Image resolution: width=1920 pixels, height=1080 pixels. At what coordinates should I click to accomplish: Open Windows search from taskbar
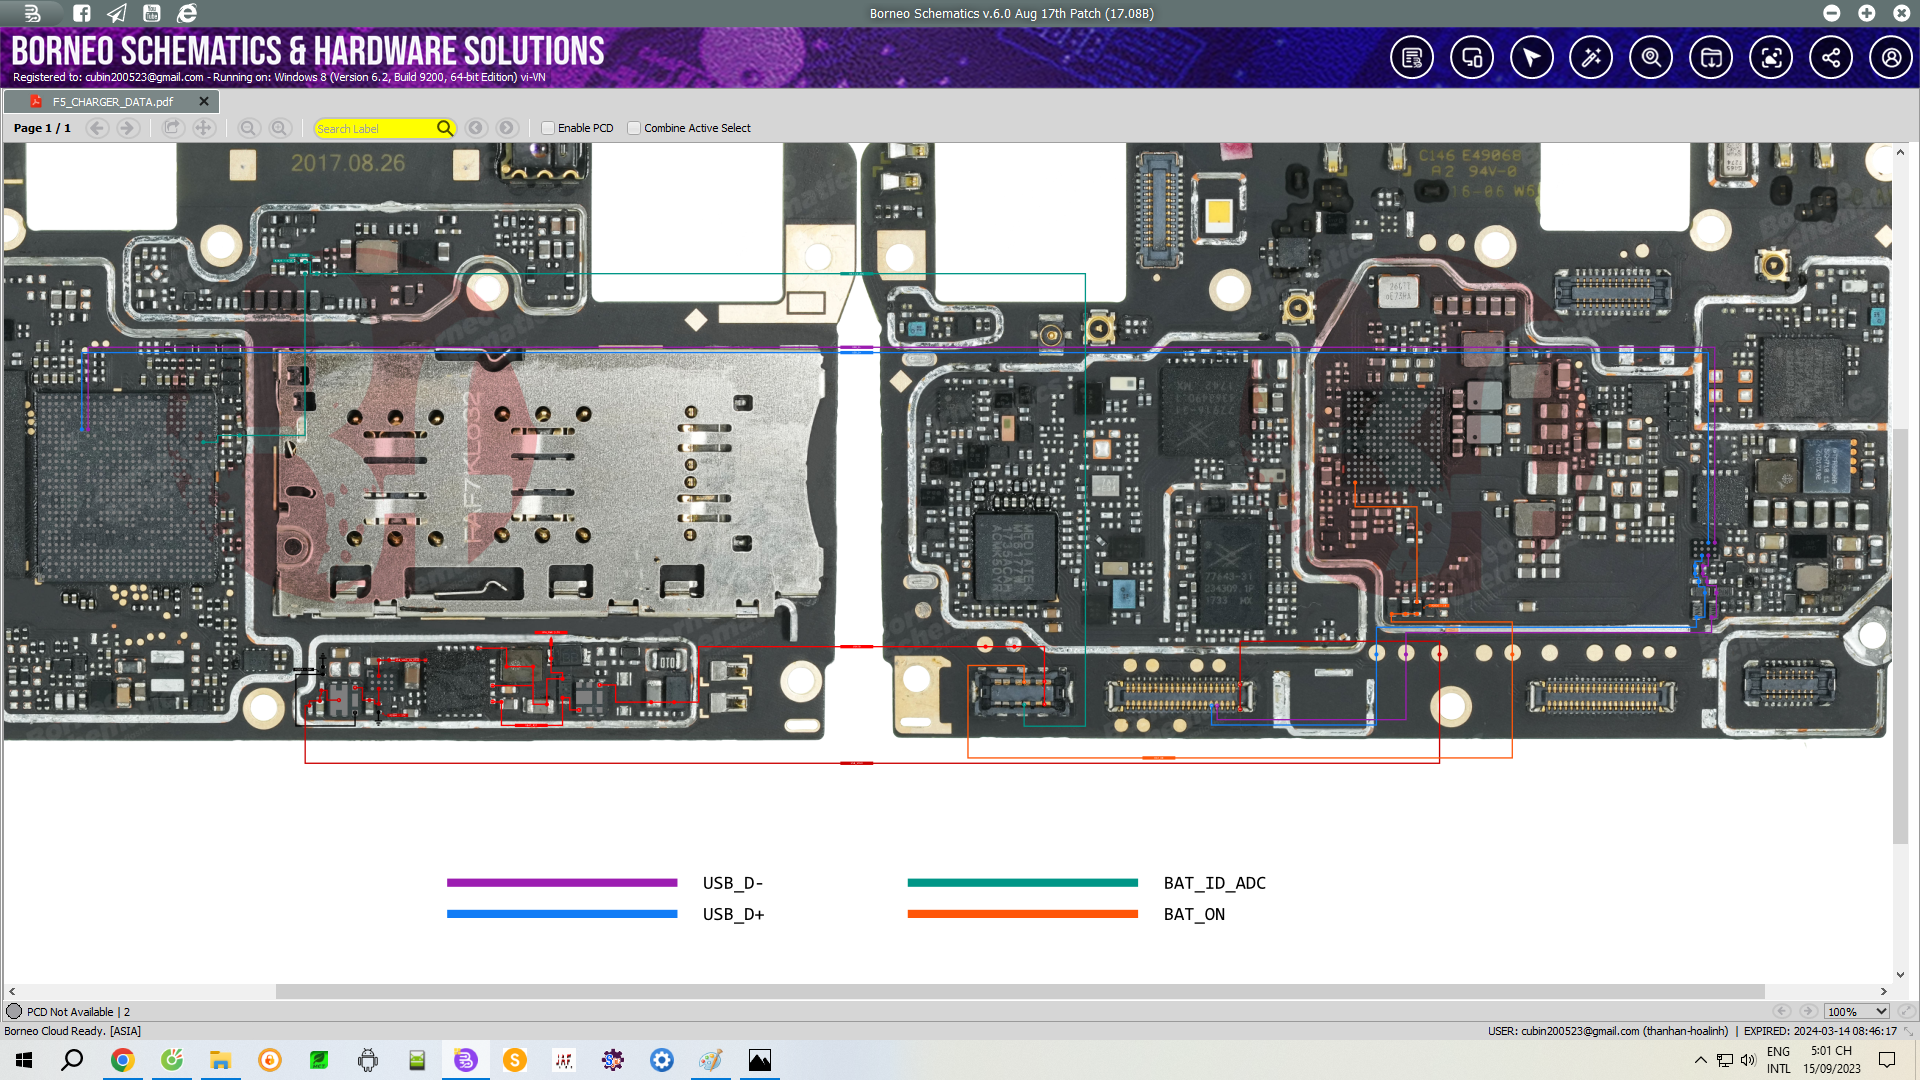click(72, 1060)
